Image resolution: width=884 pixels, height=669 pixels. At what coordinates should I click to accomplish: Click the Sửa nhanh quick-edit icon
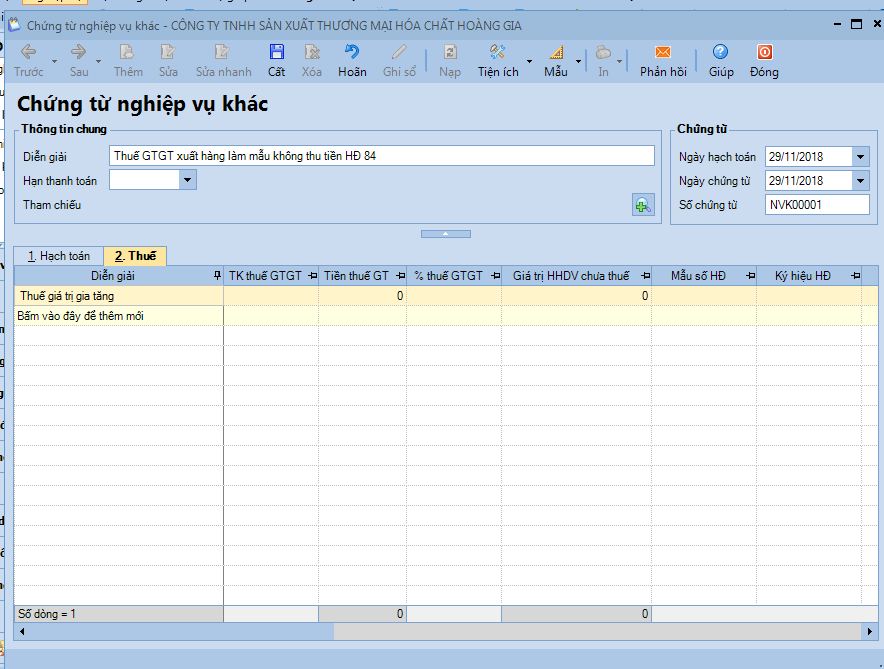pyautogui.click(x=222, y=52)
